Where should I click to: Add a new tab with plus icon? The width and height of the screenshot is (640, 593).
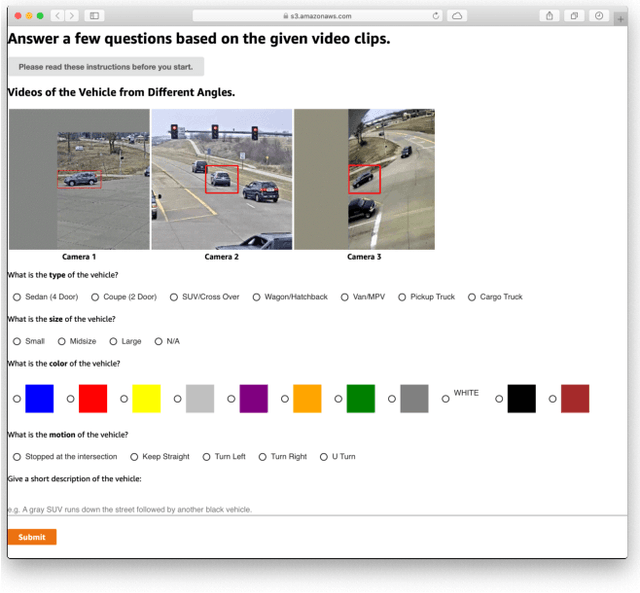point(620,19)
